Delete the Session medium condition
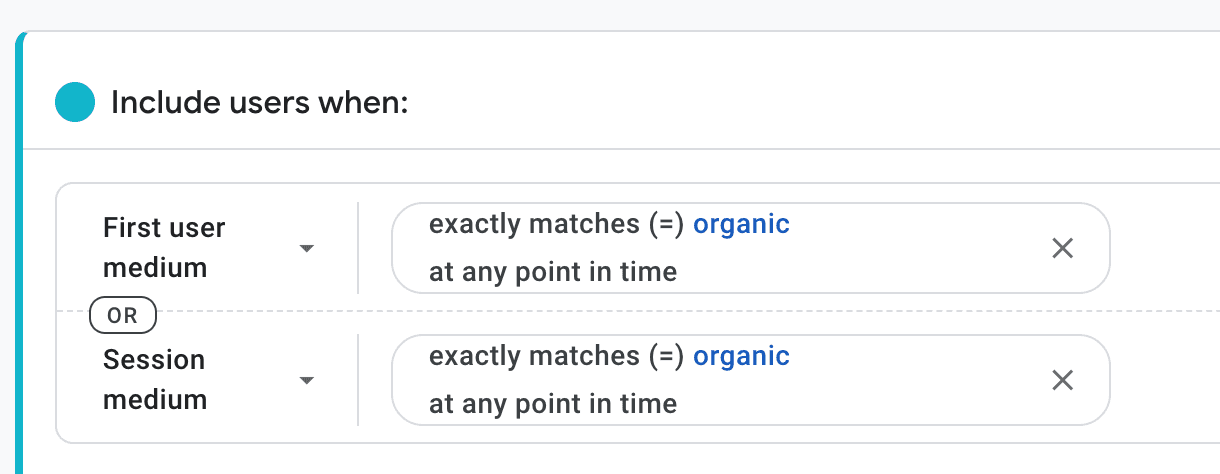This screenshot has height=474, width=1220. point(1062,380)
